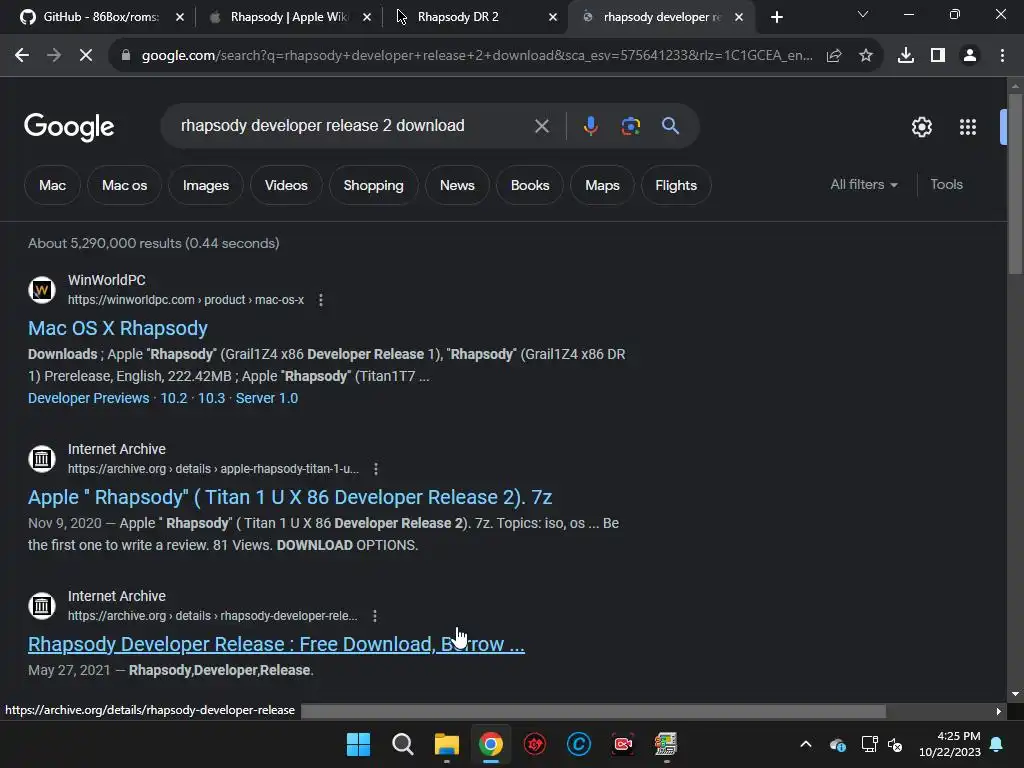Image resolution: width=1024 pixels, height=768 pixels.
Task: Filter results by the Mac chip
Action: pos(52,185)
